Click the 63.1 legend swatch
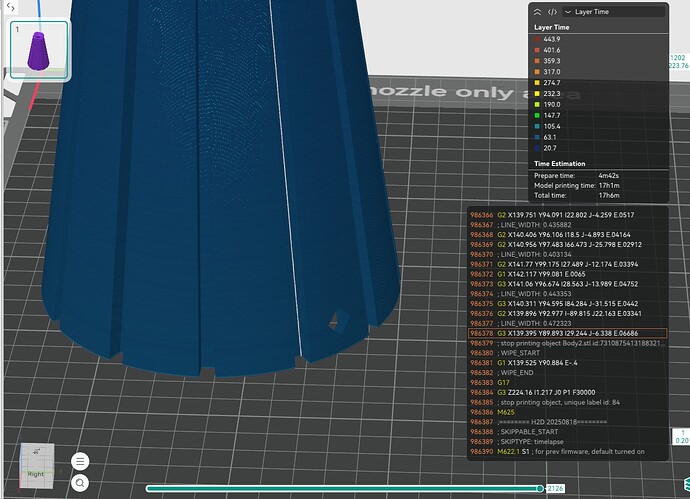 pyautogui.click(x=537, y=137)
